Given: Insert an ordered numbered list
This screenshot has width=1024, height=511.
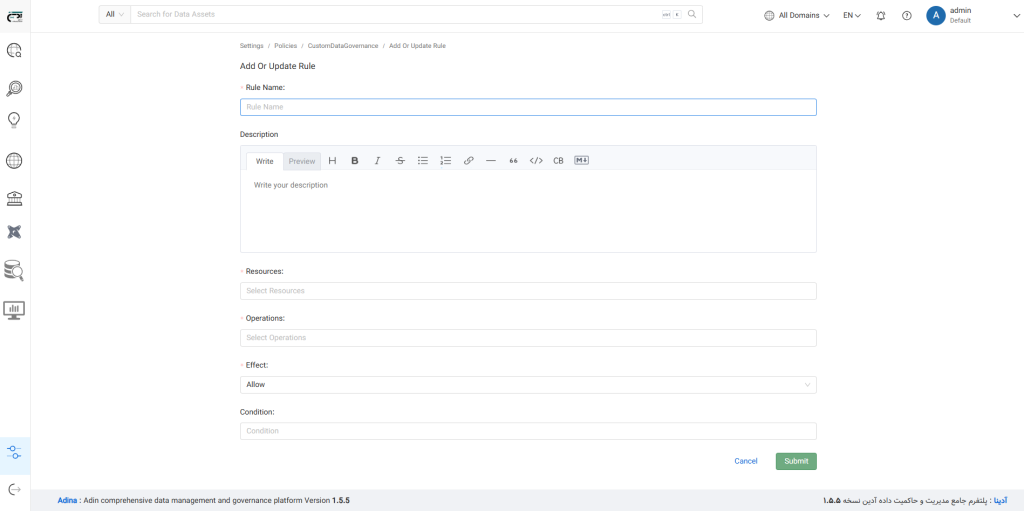Looking at the screenshot, I should [445, 161].
